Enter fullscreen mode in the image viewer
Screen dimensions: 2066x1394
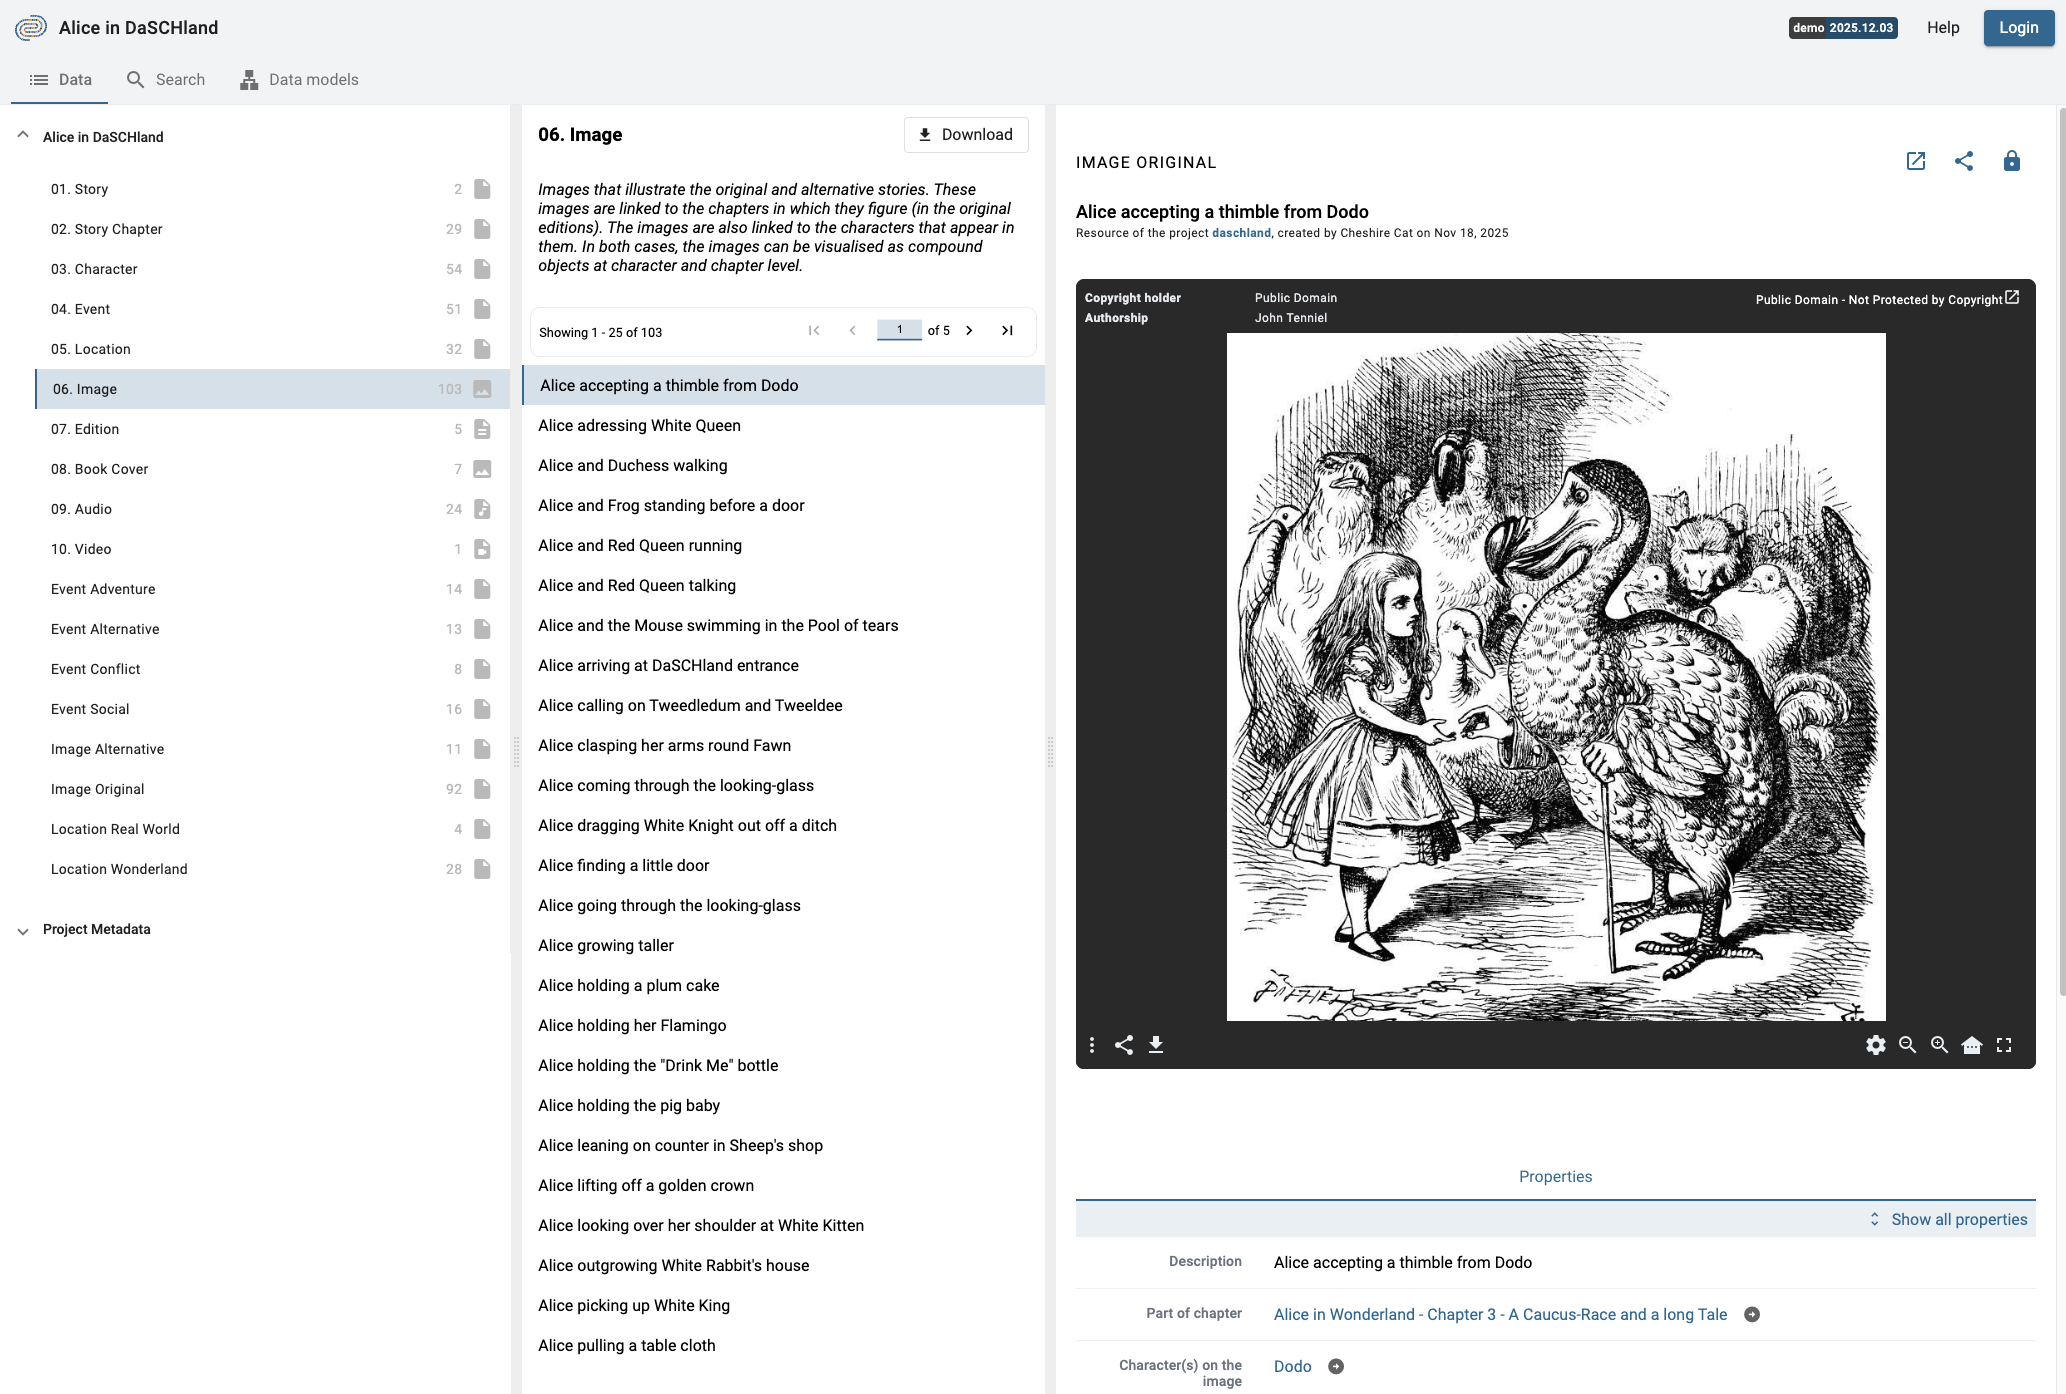click(x=2004, y=1045)
